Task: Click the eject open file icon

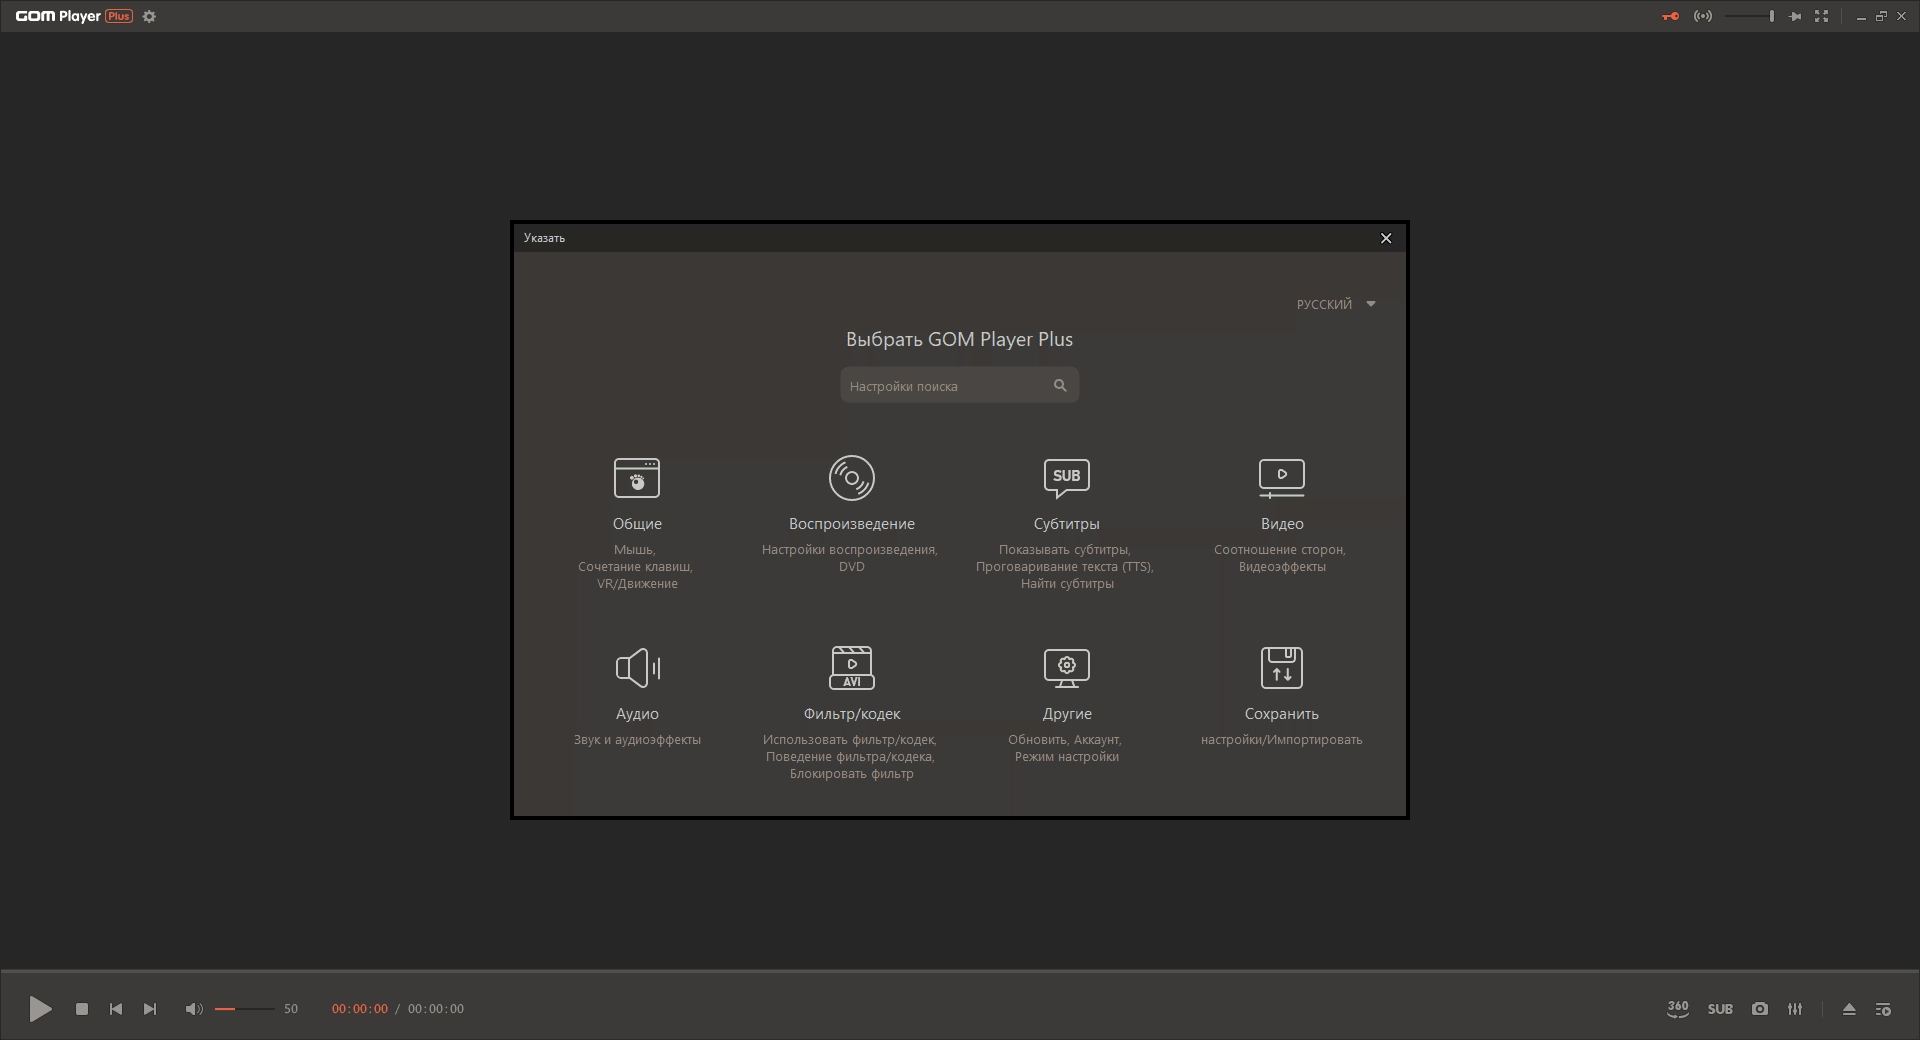Action: click(1849, 1009)
